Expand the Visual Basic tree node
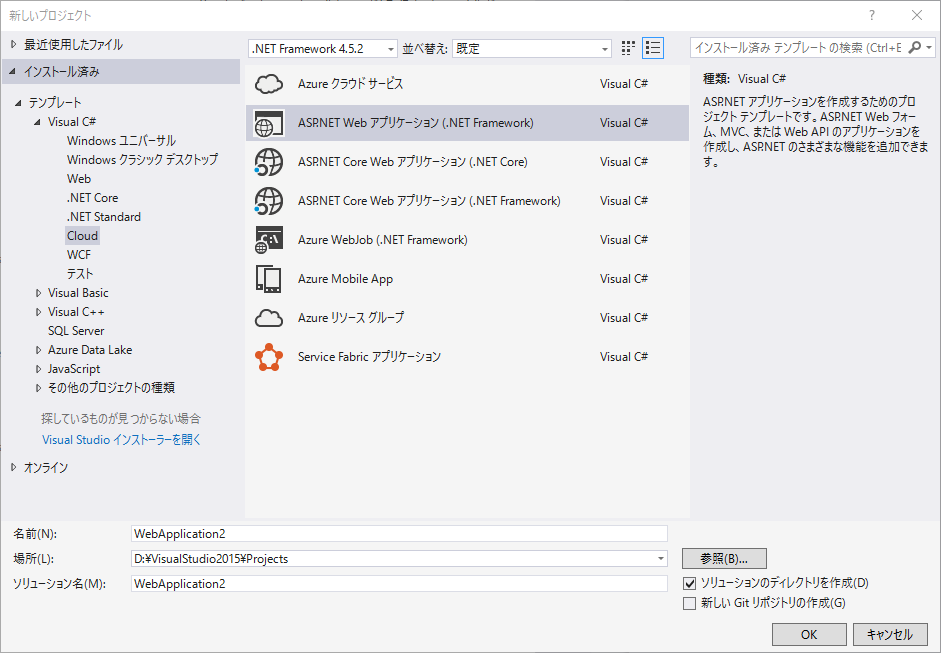 point(38,293)
